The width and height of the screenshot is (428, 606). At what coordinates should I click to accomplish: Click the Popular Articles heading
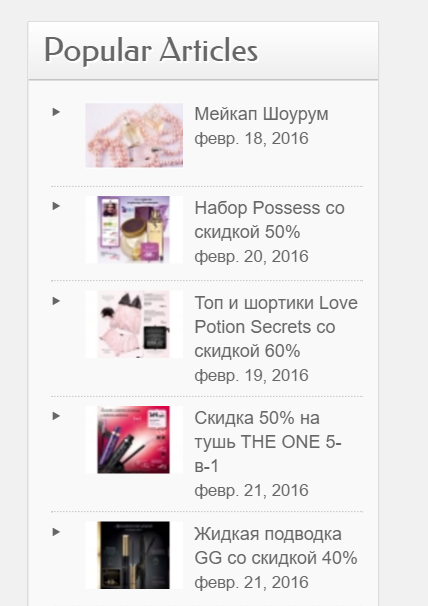coord(151,51)
